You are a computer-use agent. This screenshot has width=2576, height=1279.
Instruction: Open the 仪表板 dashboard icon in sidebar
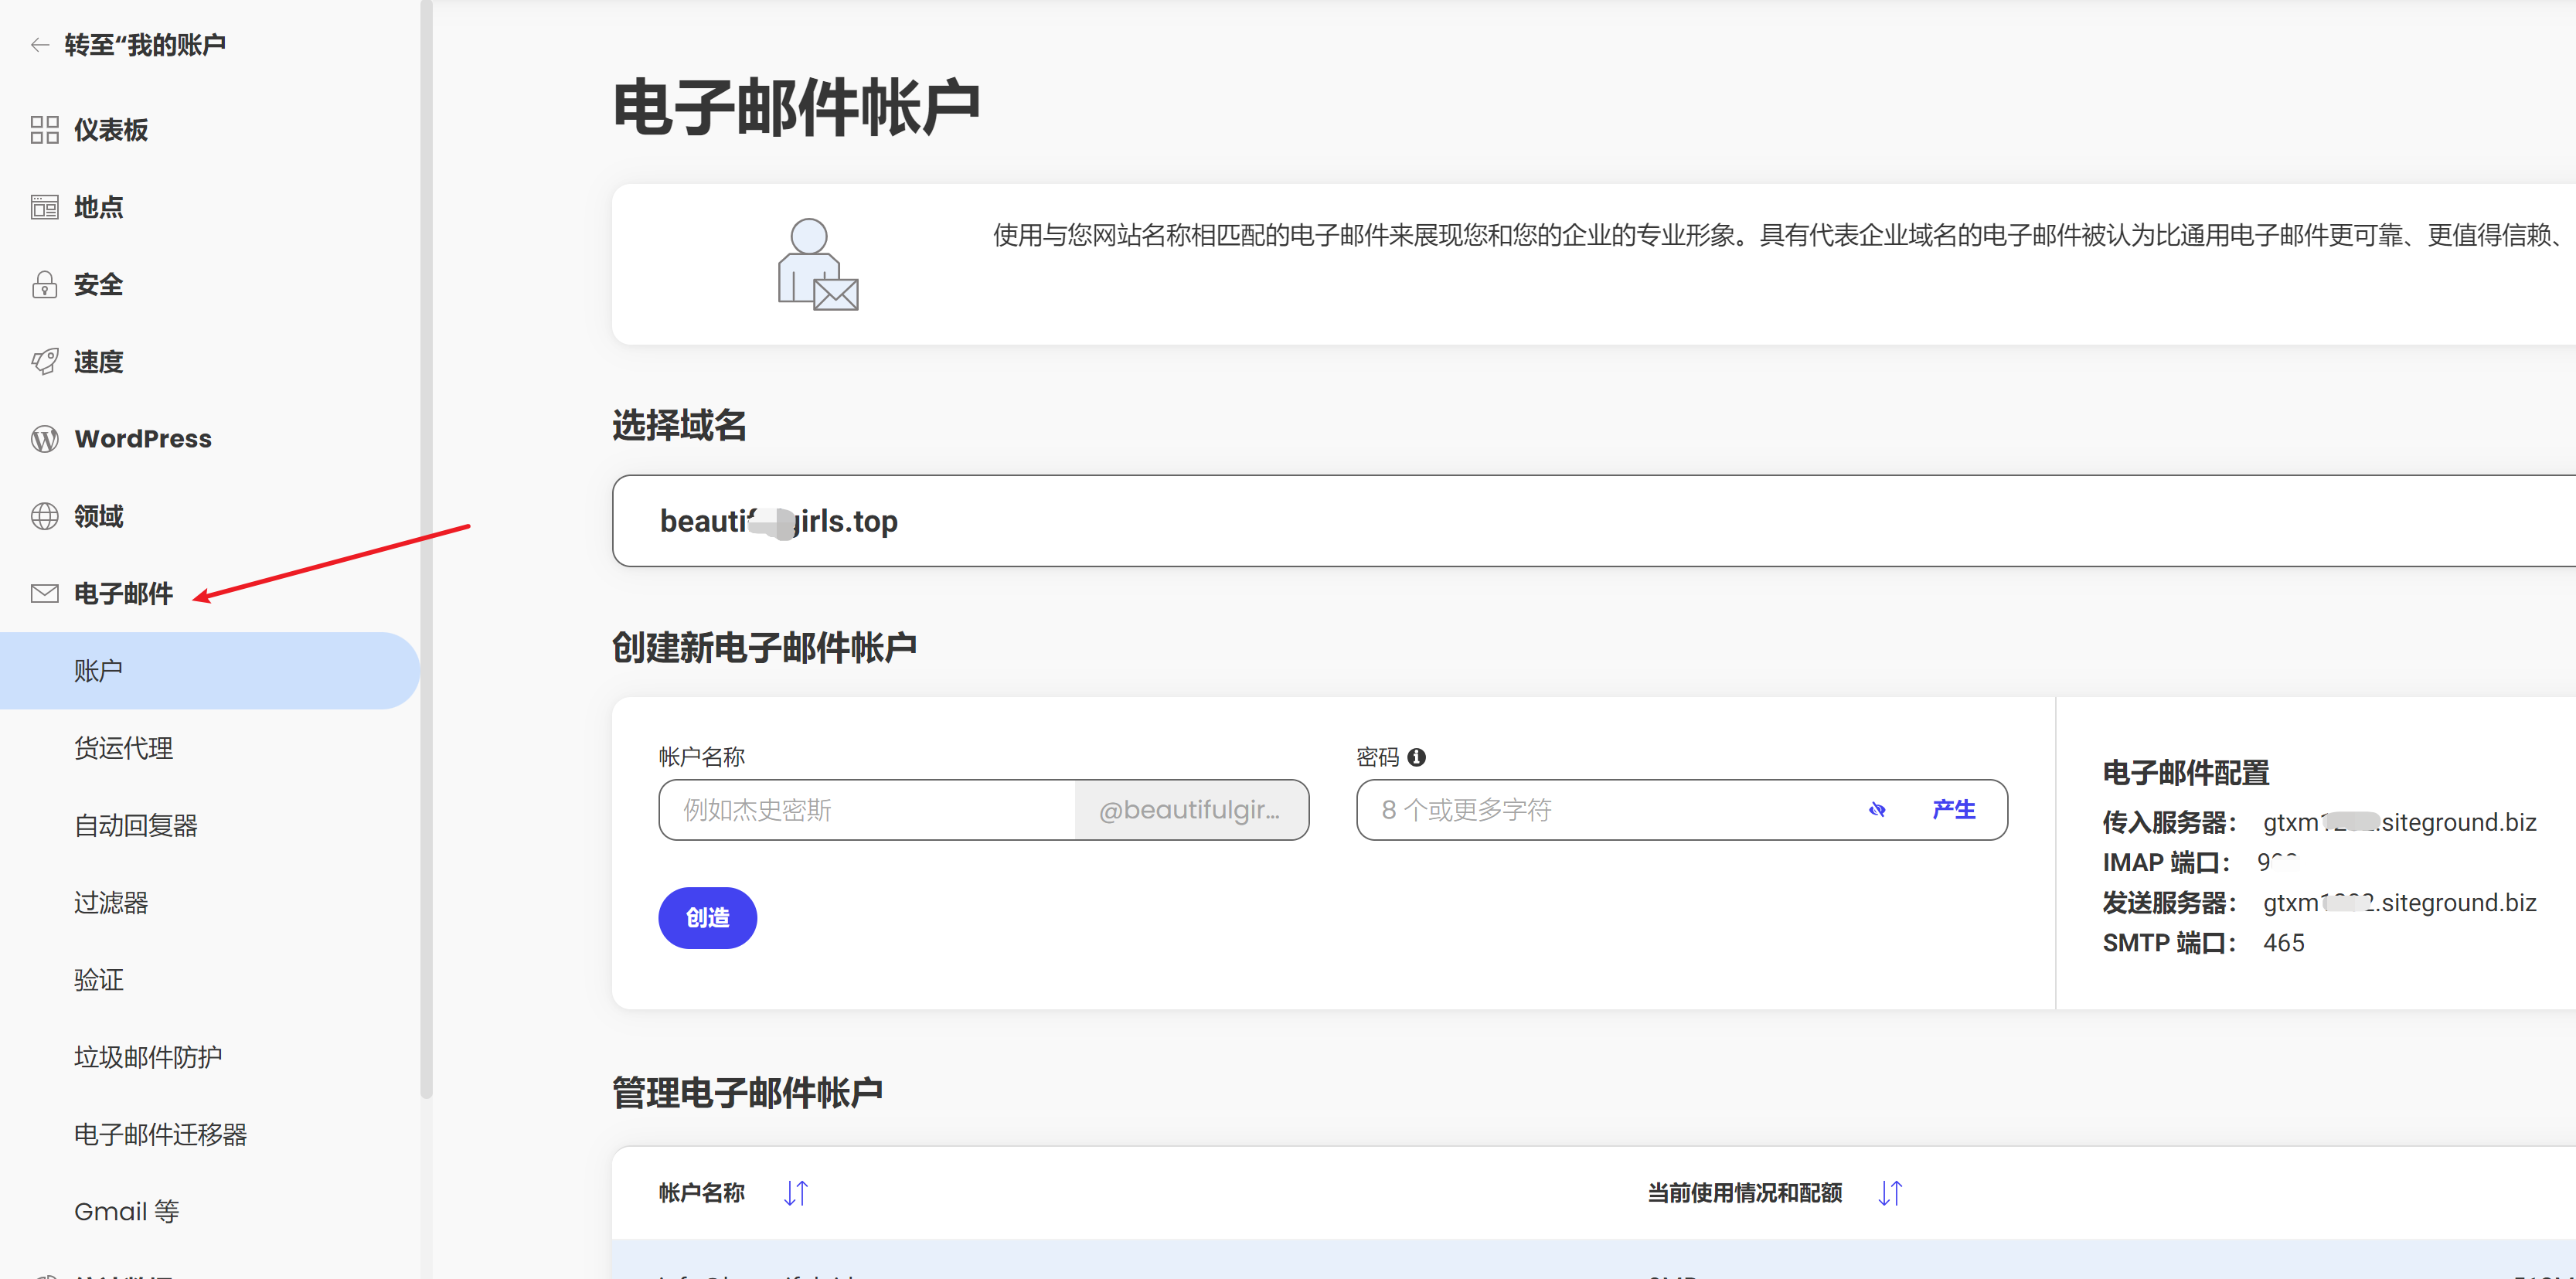coord(44,129)
